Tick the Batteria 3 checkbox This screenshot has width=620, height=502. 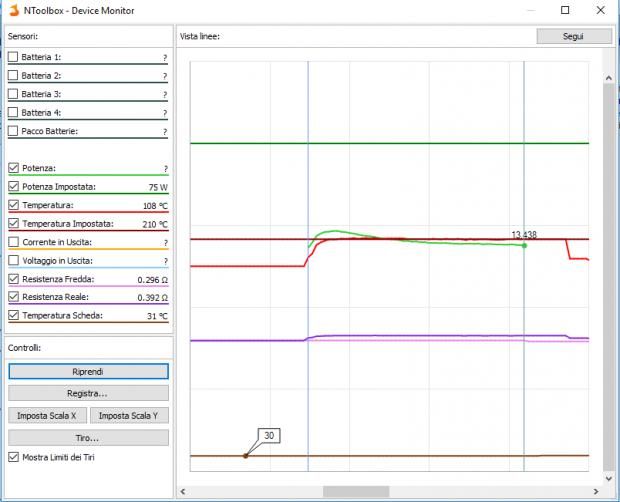point(13,94)
